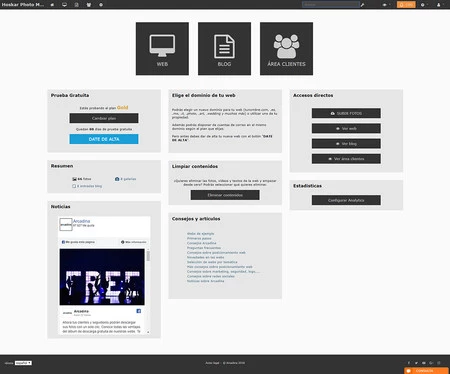The height and width of the screenshot is (374, 450).
Task: Click the Facebook icon in footer
Action: [409, 363]
